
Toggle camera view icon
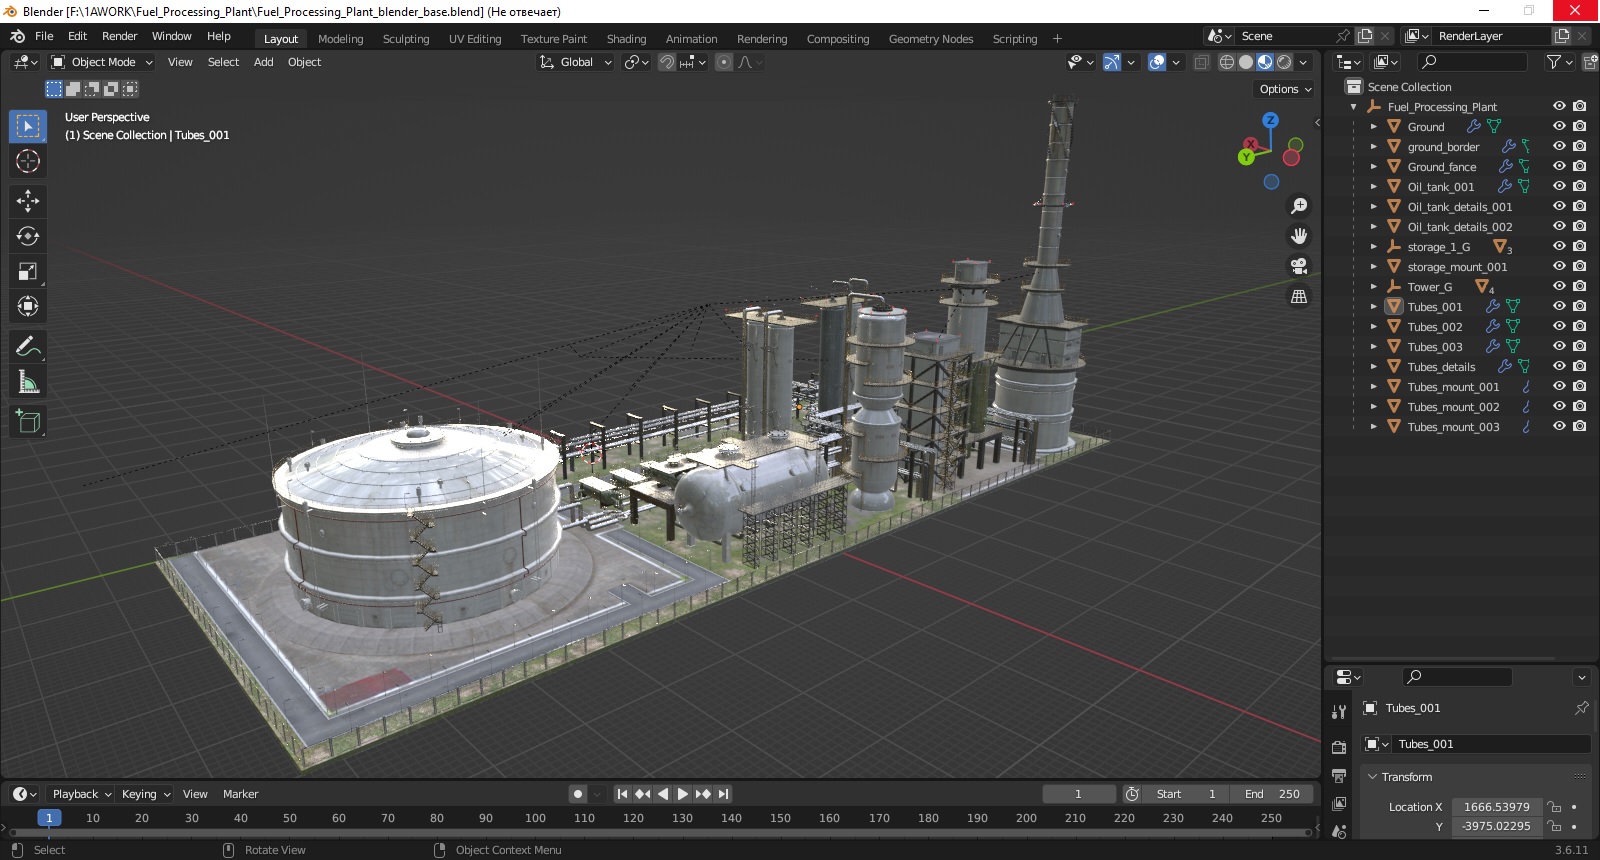[1299, 266]
